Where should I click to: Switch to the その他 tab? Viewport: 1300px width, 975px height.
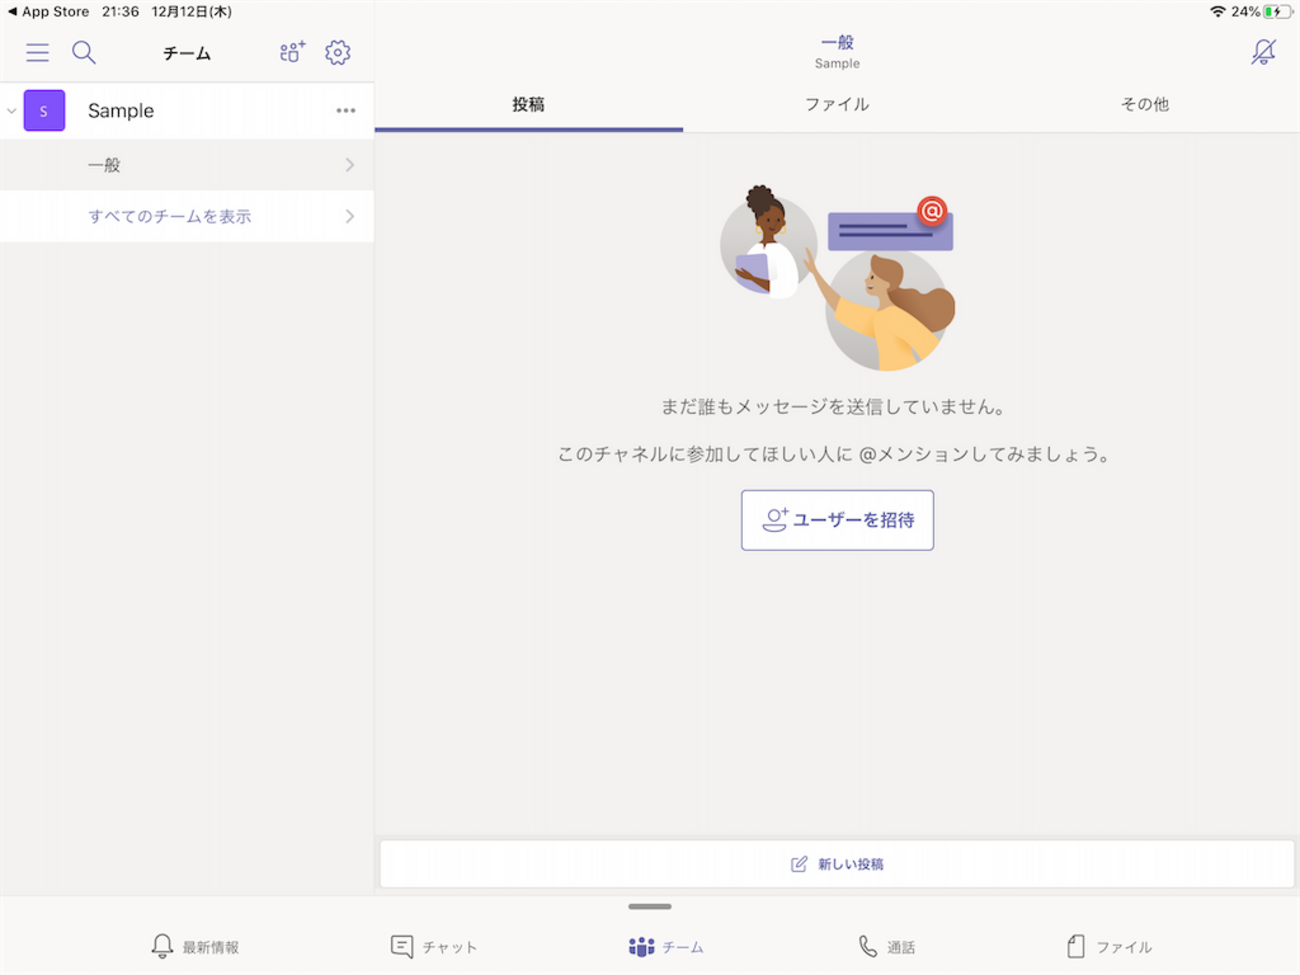[1145, 105]
